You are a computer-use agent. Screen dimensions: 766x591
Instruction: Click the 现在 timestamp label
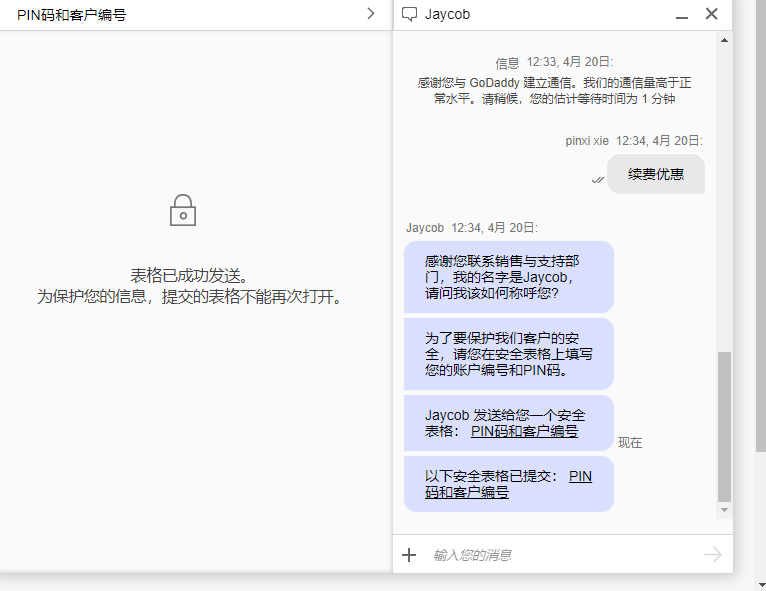[x=630, y=443]
